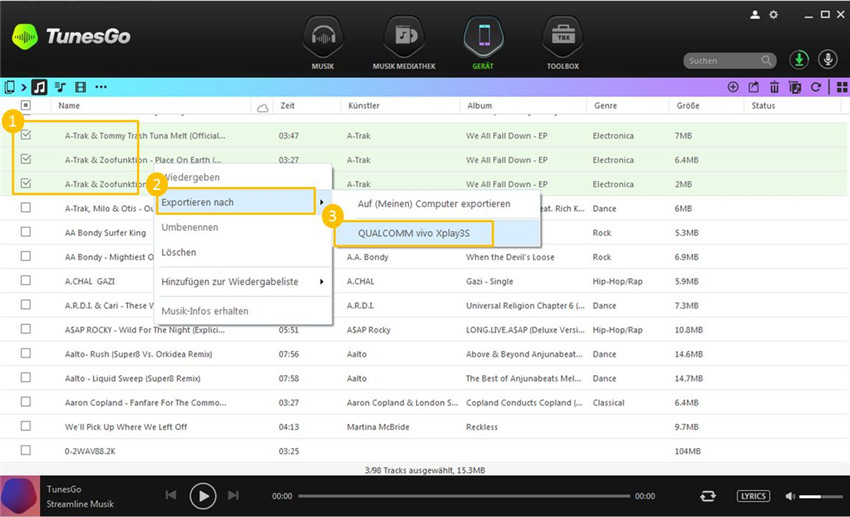The width and height of the screenshot is (850, 517).
Task: Check the A.CHAL GAZI track
Action: tap(25, 280)
